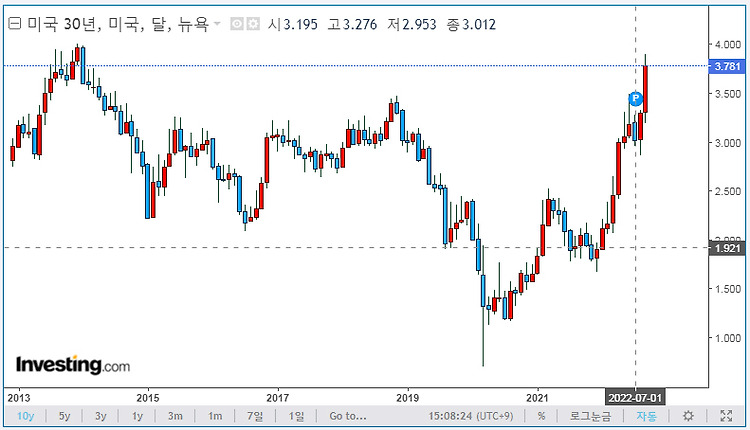Viewport: 750px width, 430px height.
Task: Click the 고3.276 high value
Action: point(352,24)
